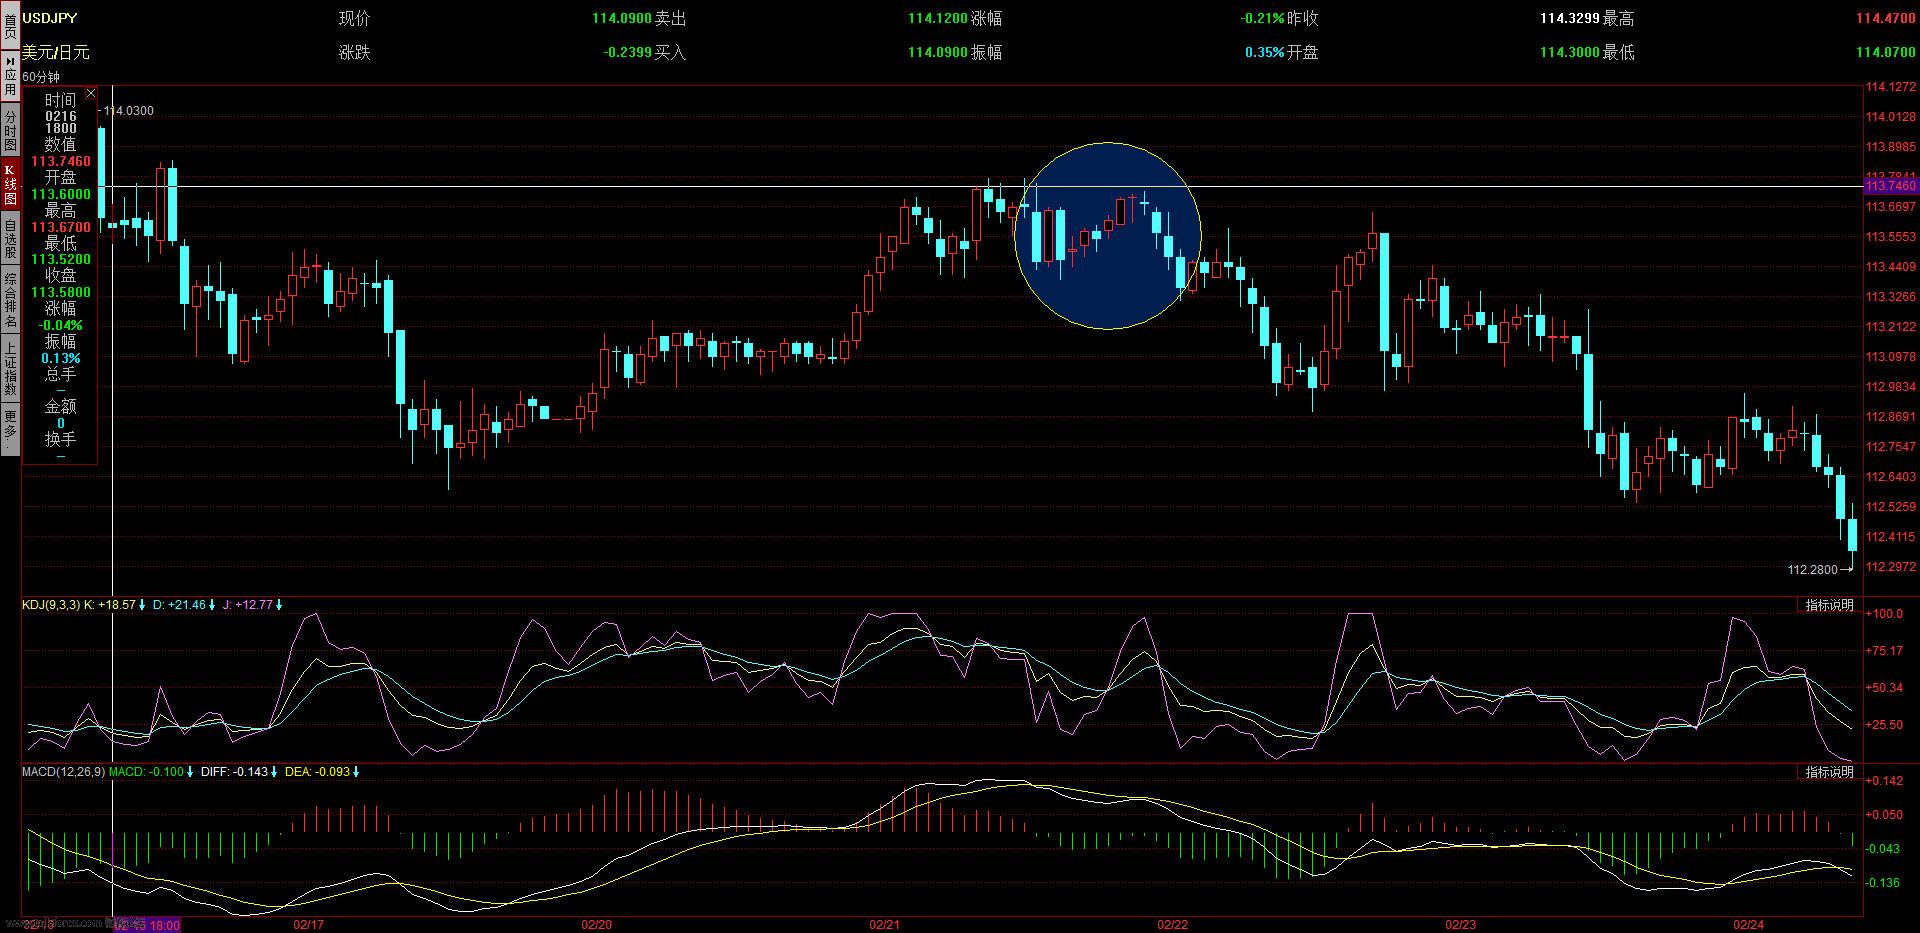Click the 60分钟 period label
The height and width of the screenshot is (933, 1920).
tap(41, 77)
